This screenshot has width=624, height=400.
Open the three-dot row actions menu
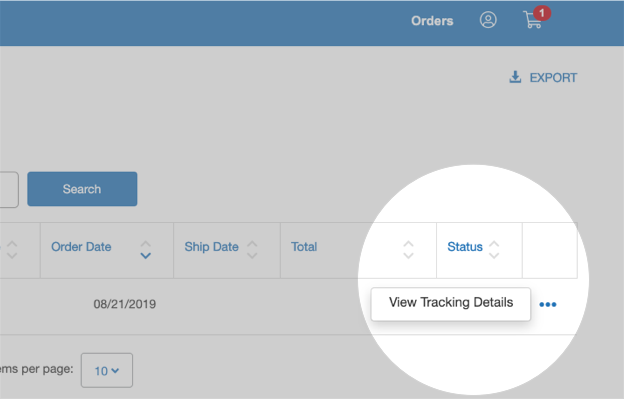point(547,304)
